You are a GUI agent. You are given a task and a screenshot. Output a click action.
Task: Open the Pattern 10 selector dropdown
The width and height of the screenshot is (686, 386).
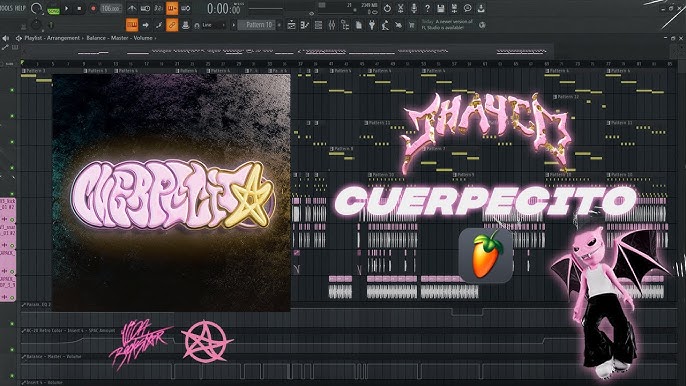tap(259, 25)
